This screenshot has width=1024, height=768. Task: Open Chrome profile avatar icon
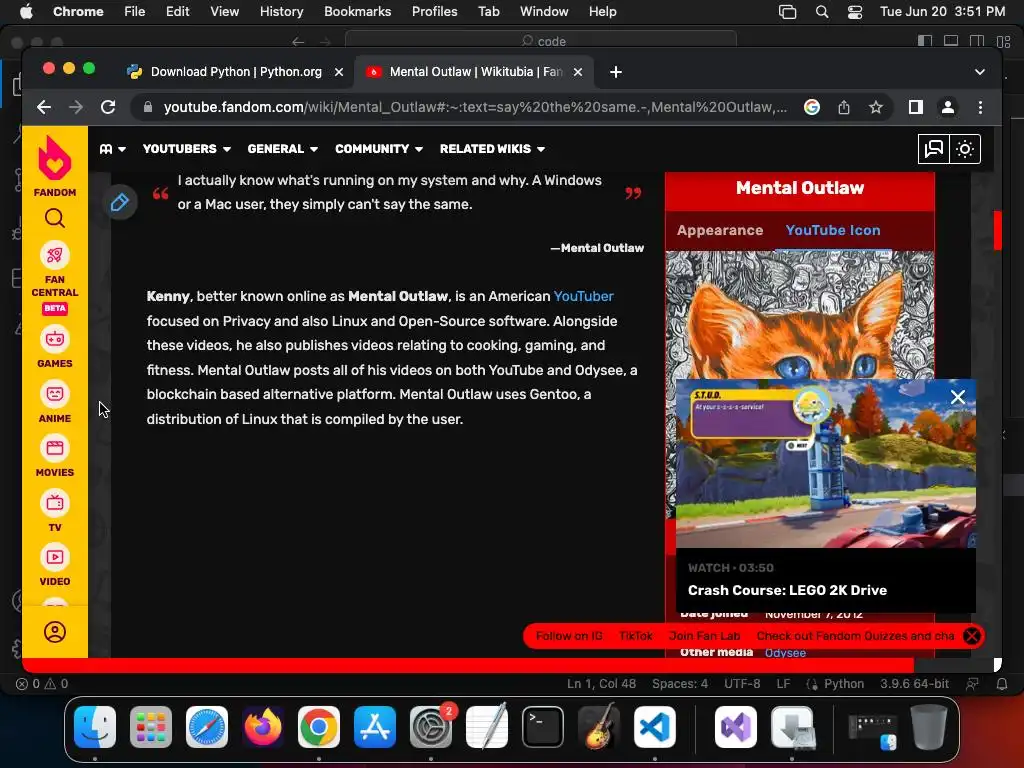948,107
